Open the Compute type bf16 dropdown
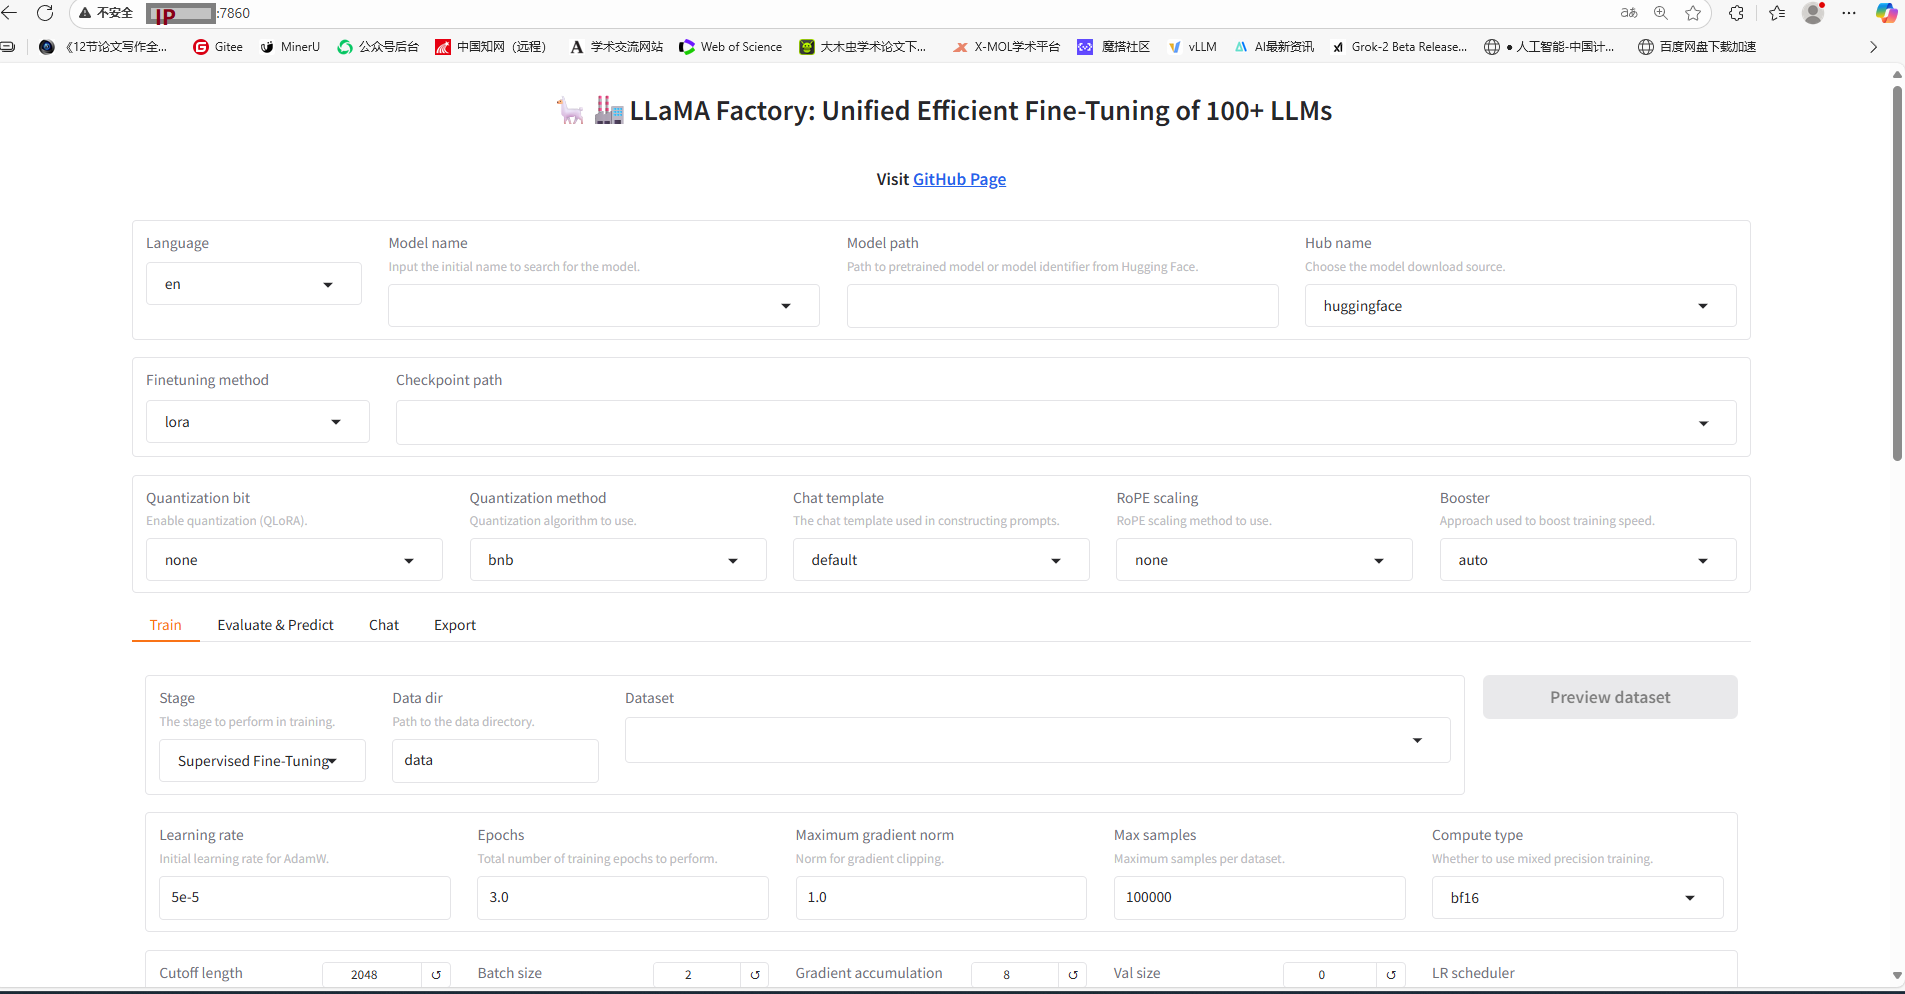This screenshot has width=1905, height=994. pyautogui.click(x=1577, y=898)
